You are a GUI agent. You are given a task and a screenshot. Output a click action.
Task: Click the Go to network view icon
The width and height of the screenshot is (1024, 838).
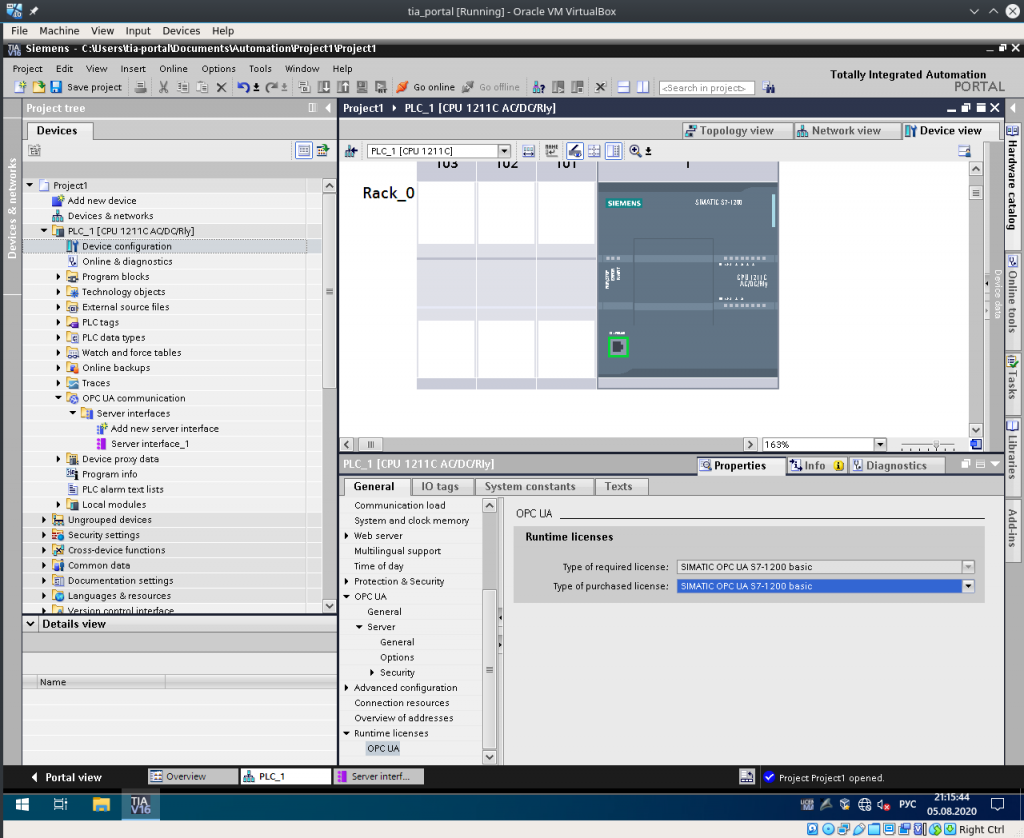[351, 151]
